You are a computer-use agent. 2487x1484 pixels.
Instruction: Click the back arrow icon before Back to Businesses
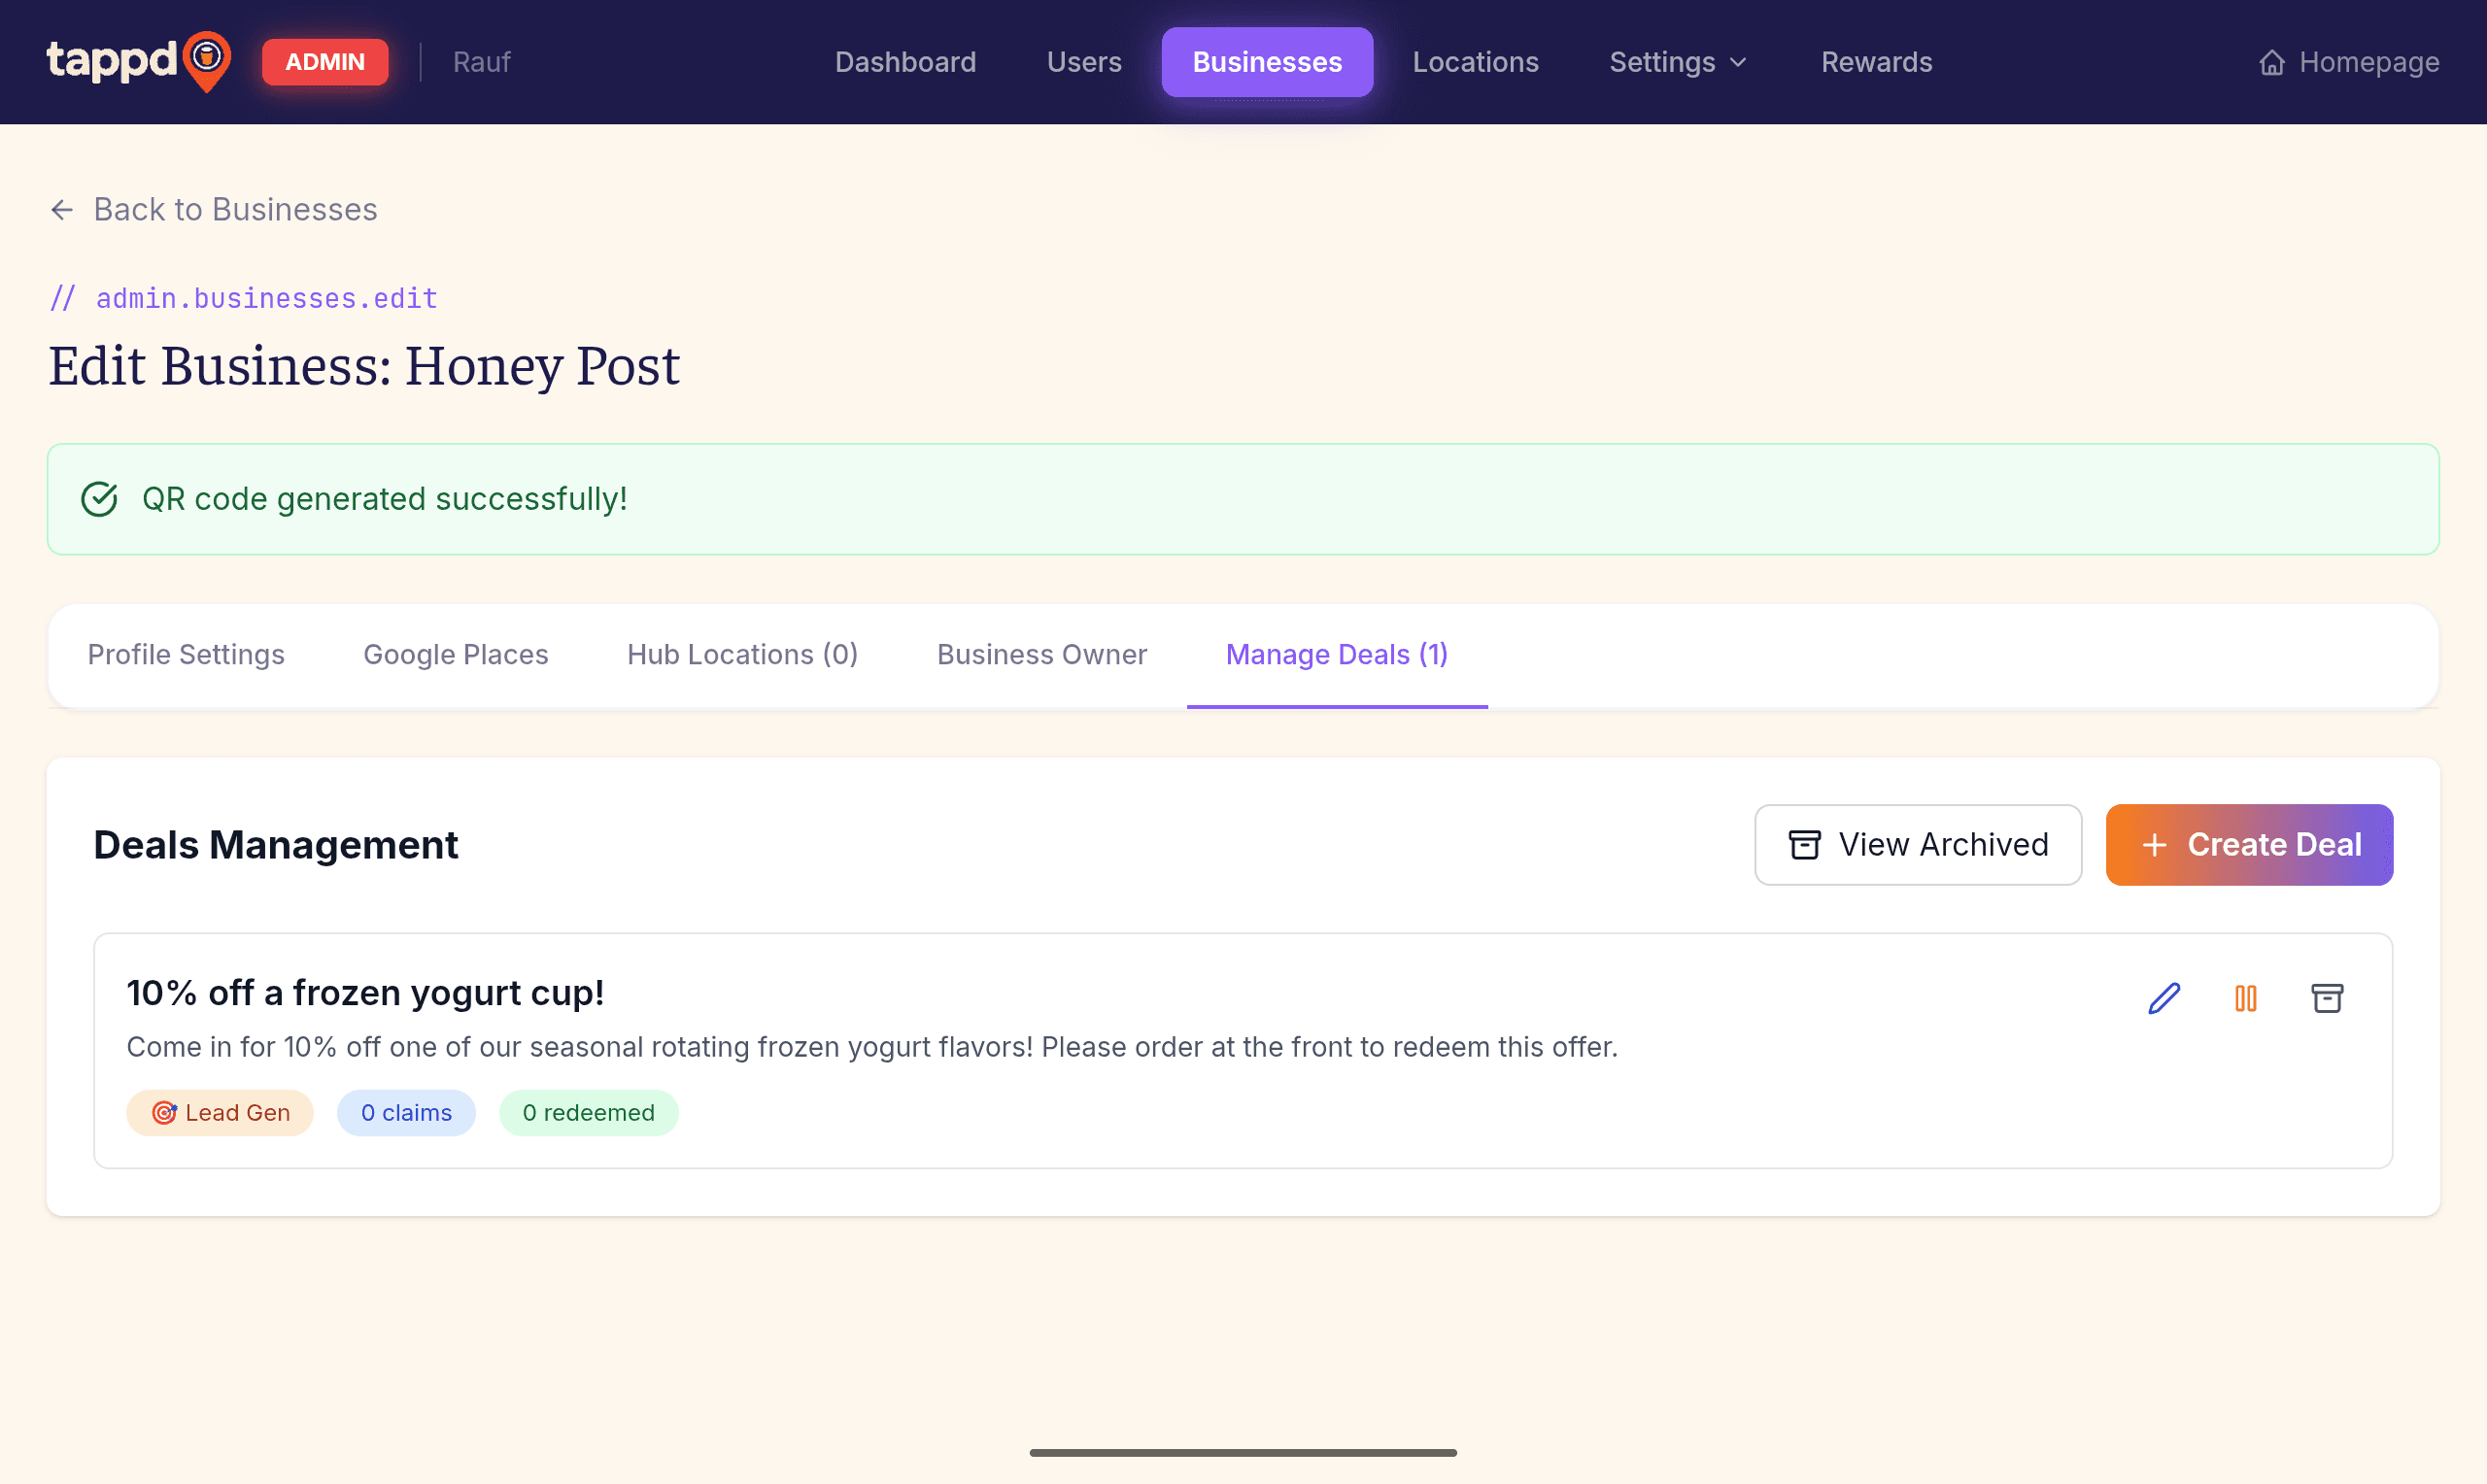62,209
